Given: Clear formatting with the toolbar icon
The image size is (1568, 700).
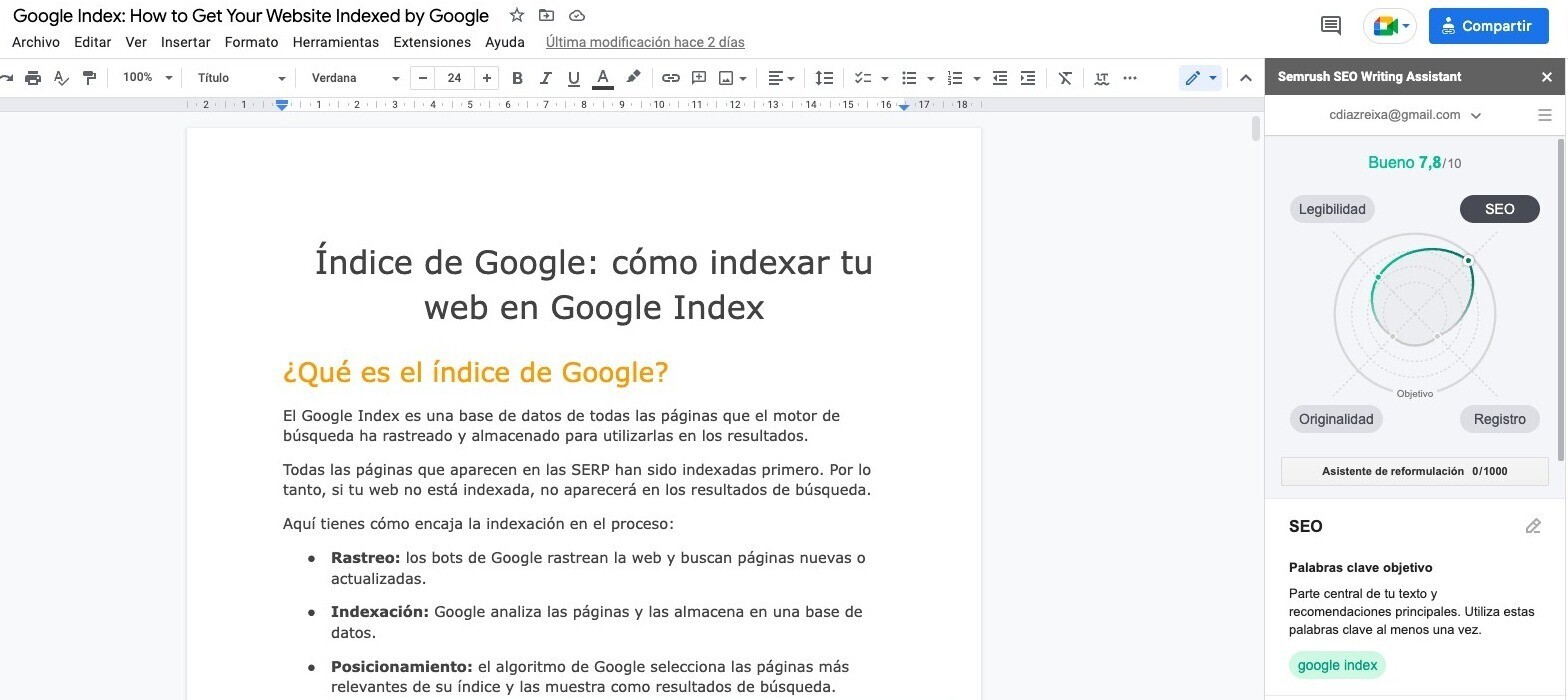Looking at the screenshot, I should (1065, 78).
